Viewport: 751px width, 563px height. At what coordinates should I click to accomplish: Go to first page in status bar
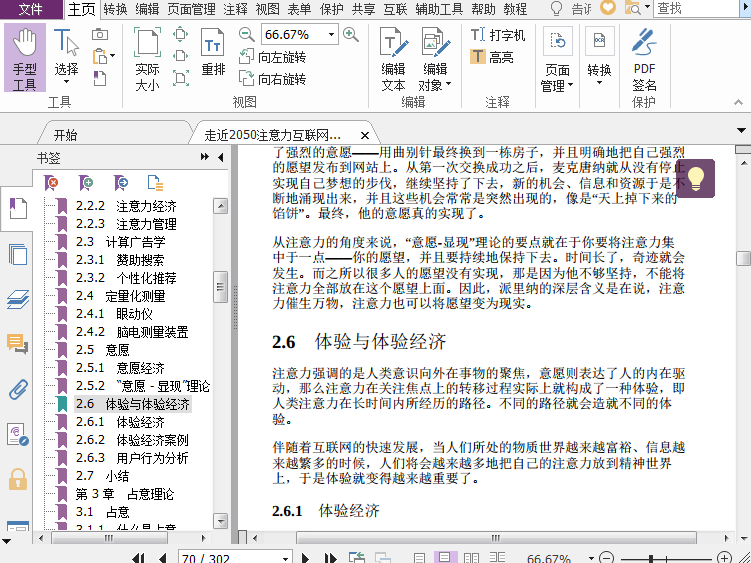(x=139, y=558)
